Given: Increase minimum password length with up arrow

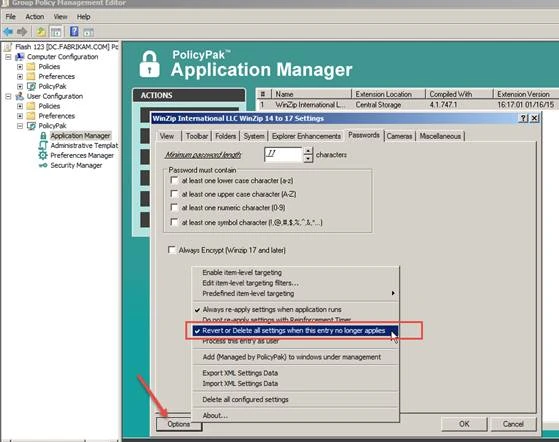Looking at the screenshot, I should [308, 150].
